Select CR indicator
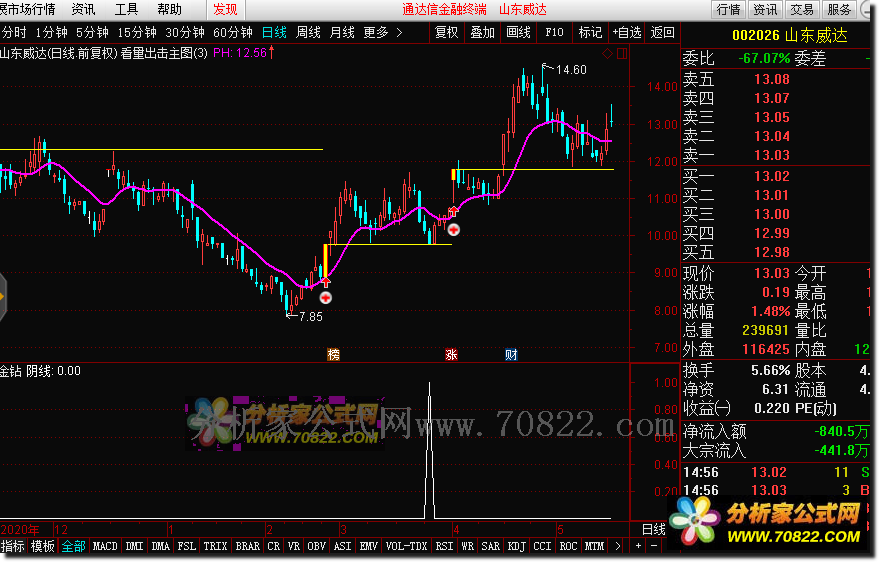Screen dimensions: 880x562 [x=274, y=546]
